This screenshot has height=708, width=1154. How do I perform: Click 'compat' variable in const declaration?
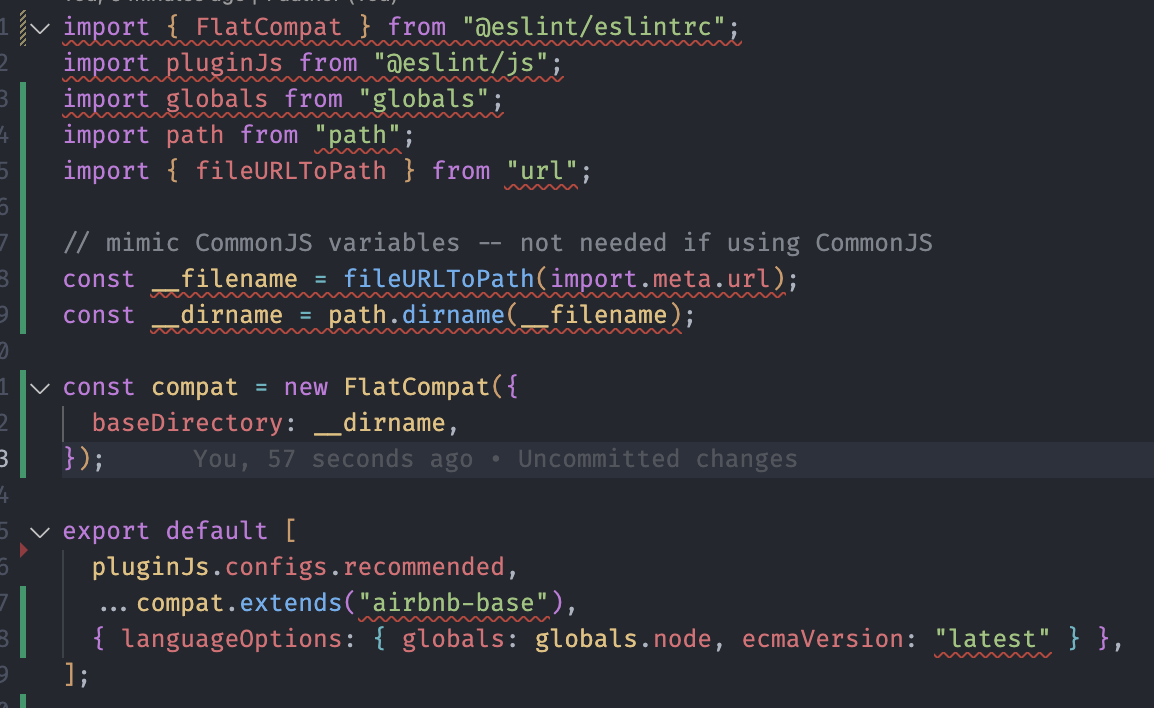click(194, 387)
